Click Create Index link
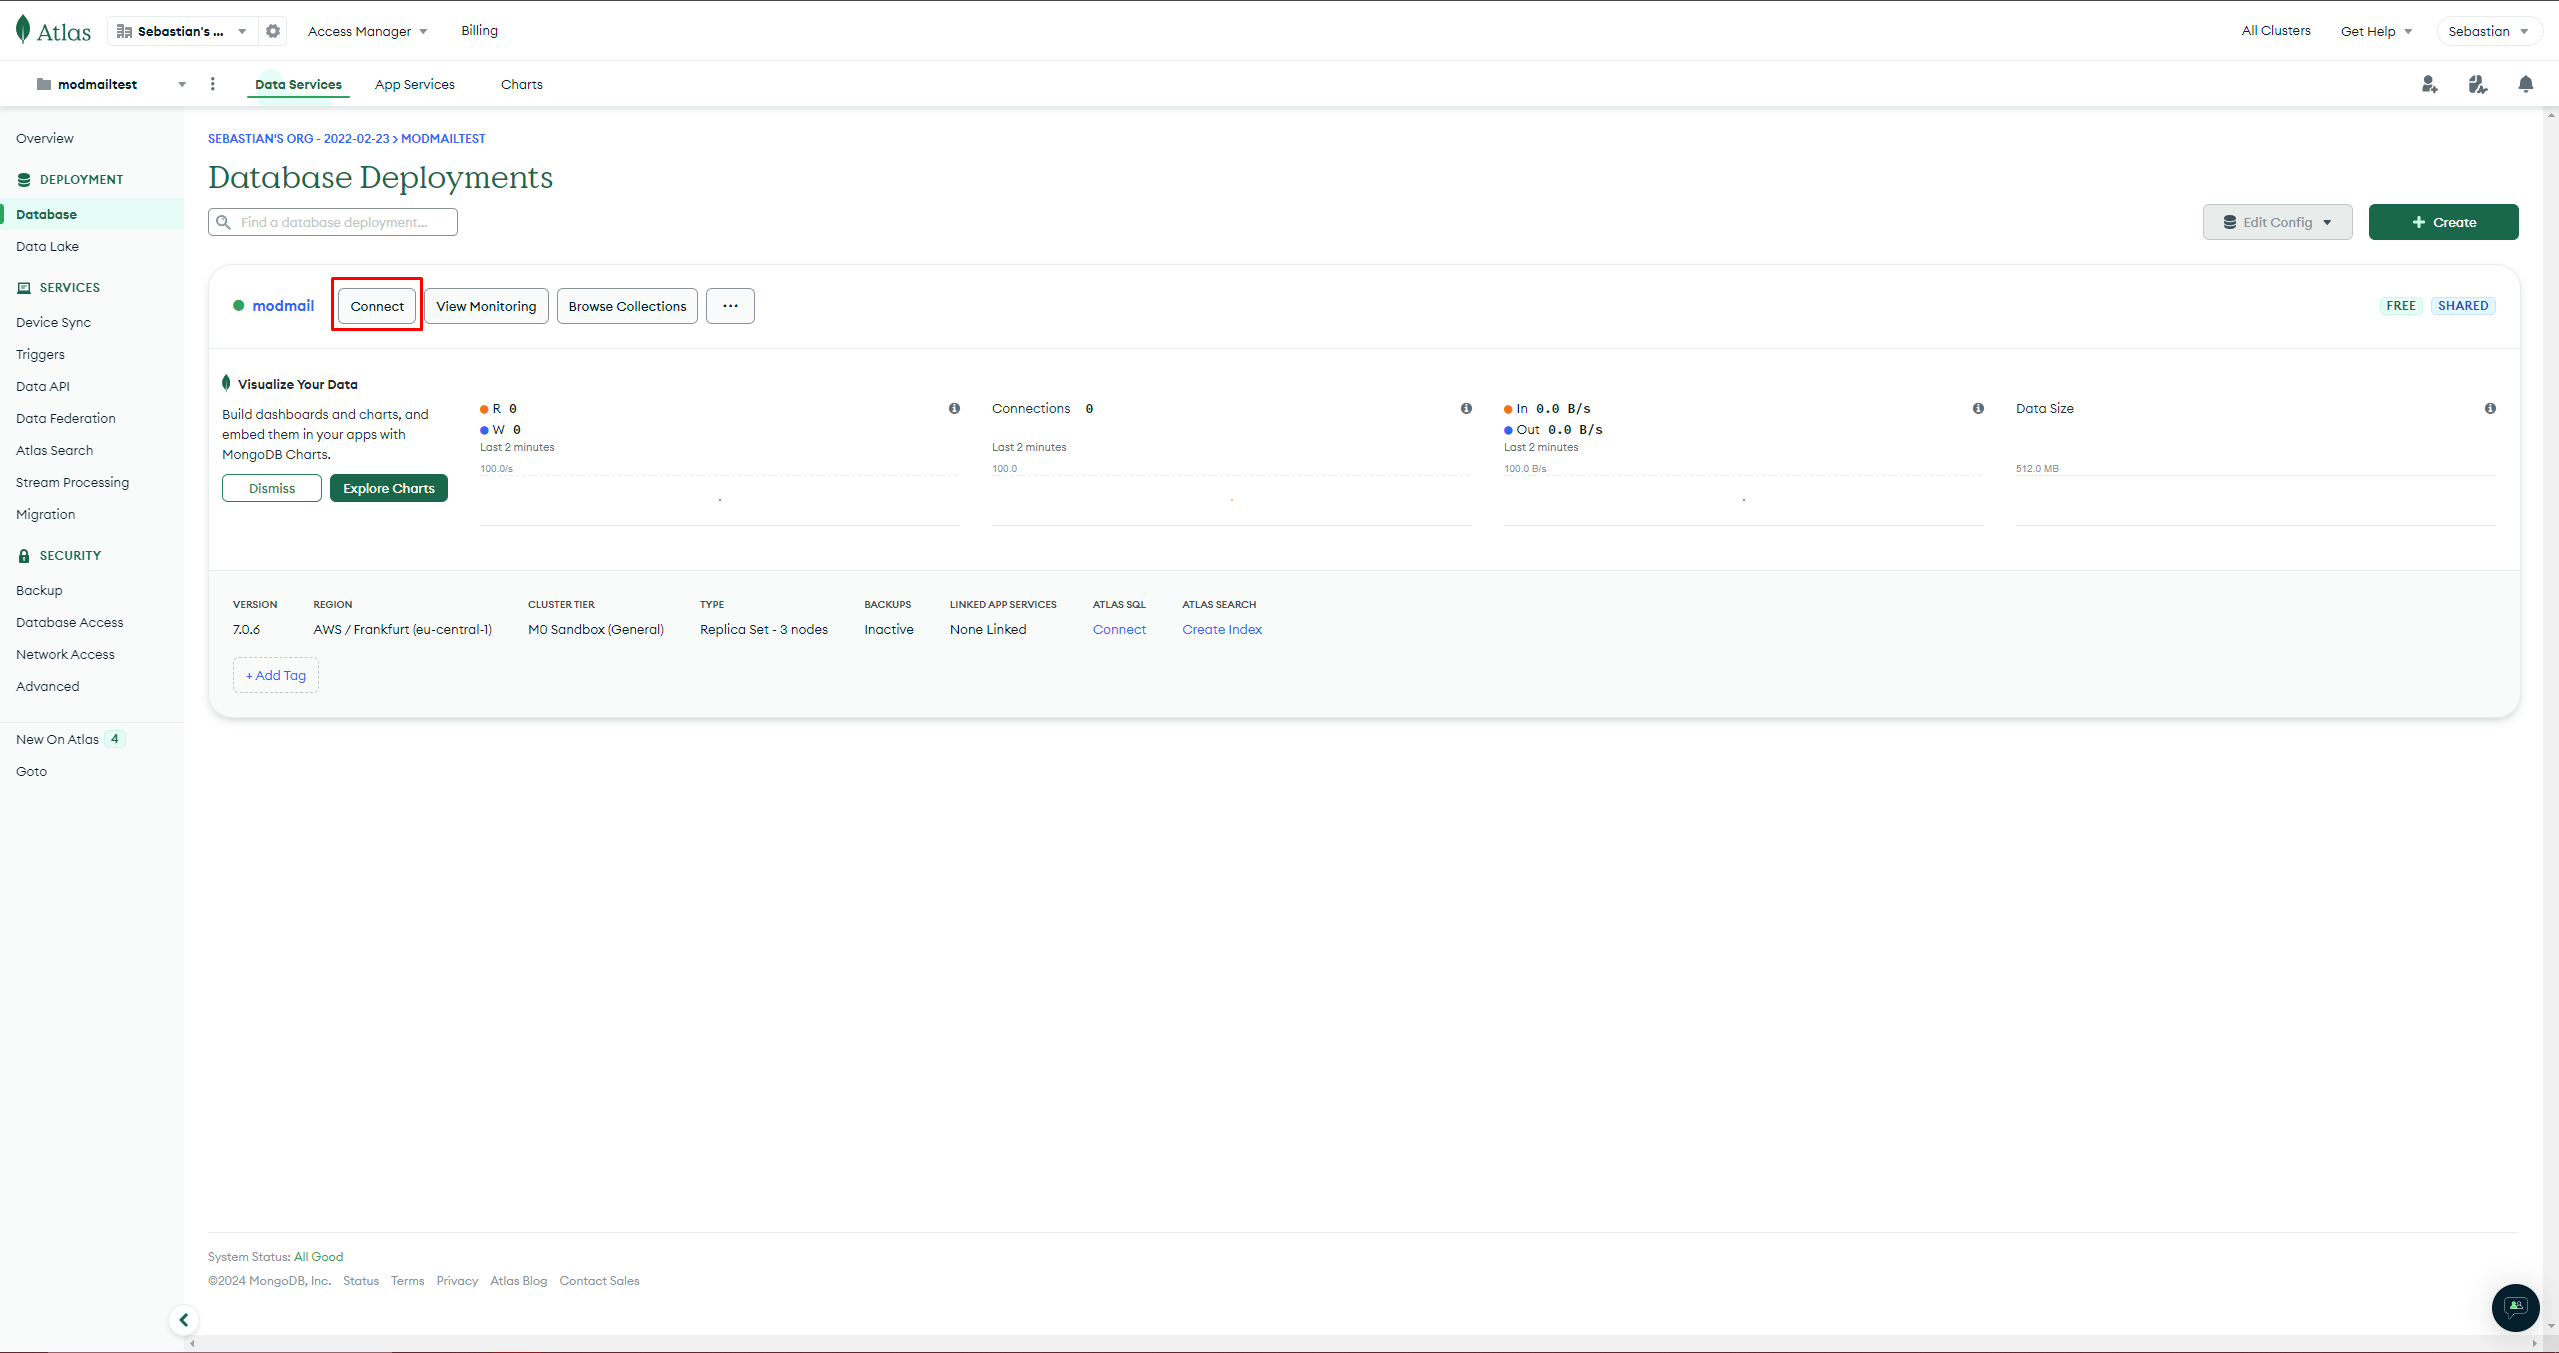The image size is (2559, 1353). (1222, 629)
